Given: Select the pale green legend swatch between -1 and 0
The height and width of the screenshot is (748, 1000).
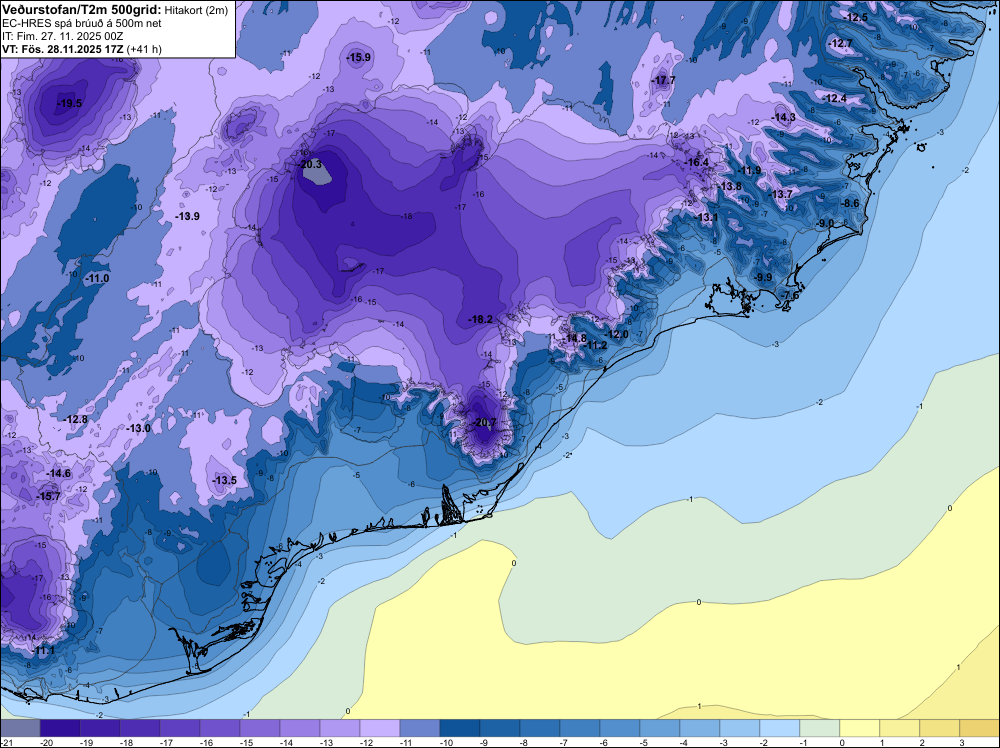Looking at the screenshot, I should [x=820, y=728].
